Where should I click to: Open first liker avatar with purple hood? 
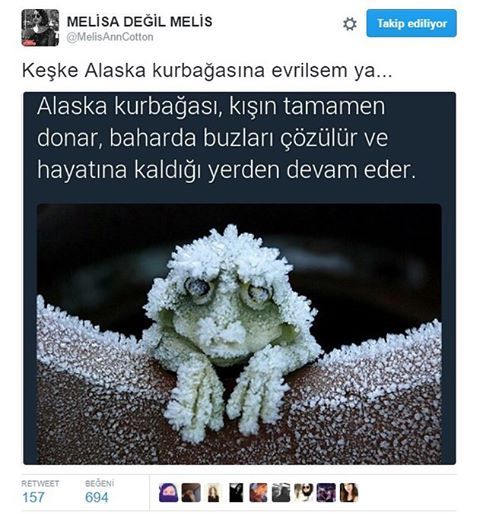coord(168,493)
